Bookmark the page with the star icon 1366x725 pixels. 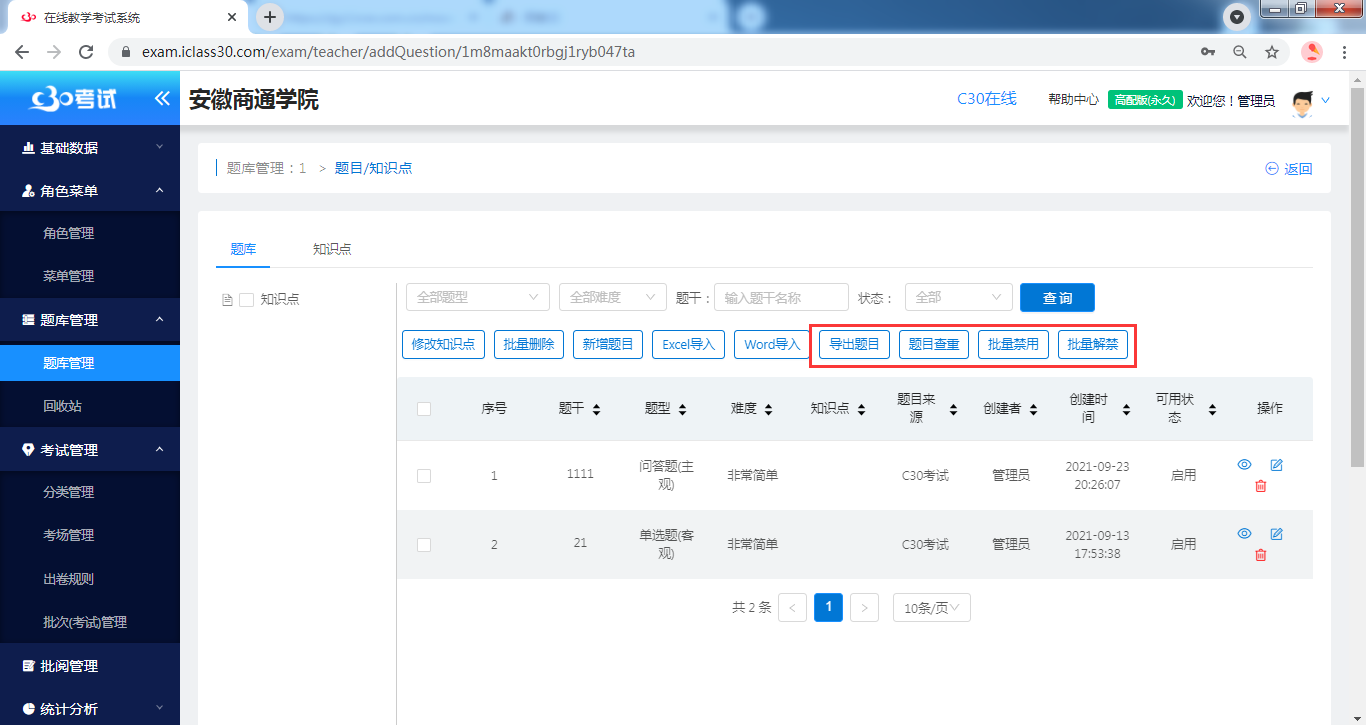(1272, 52)
